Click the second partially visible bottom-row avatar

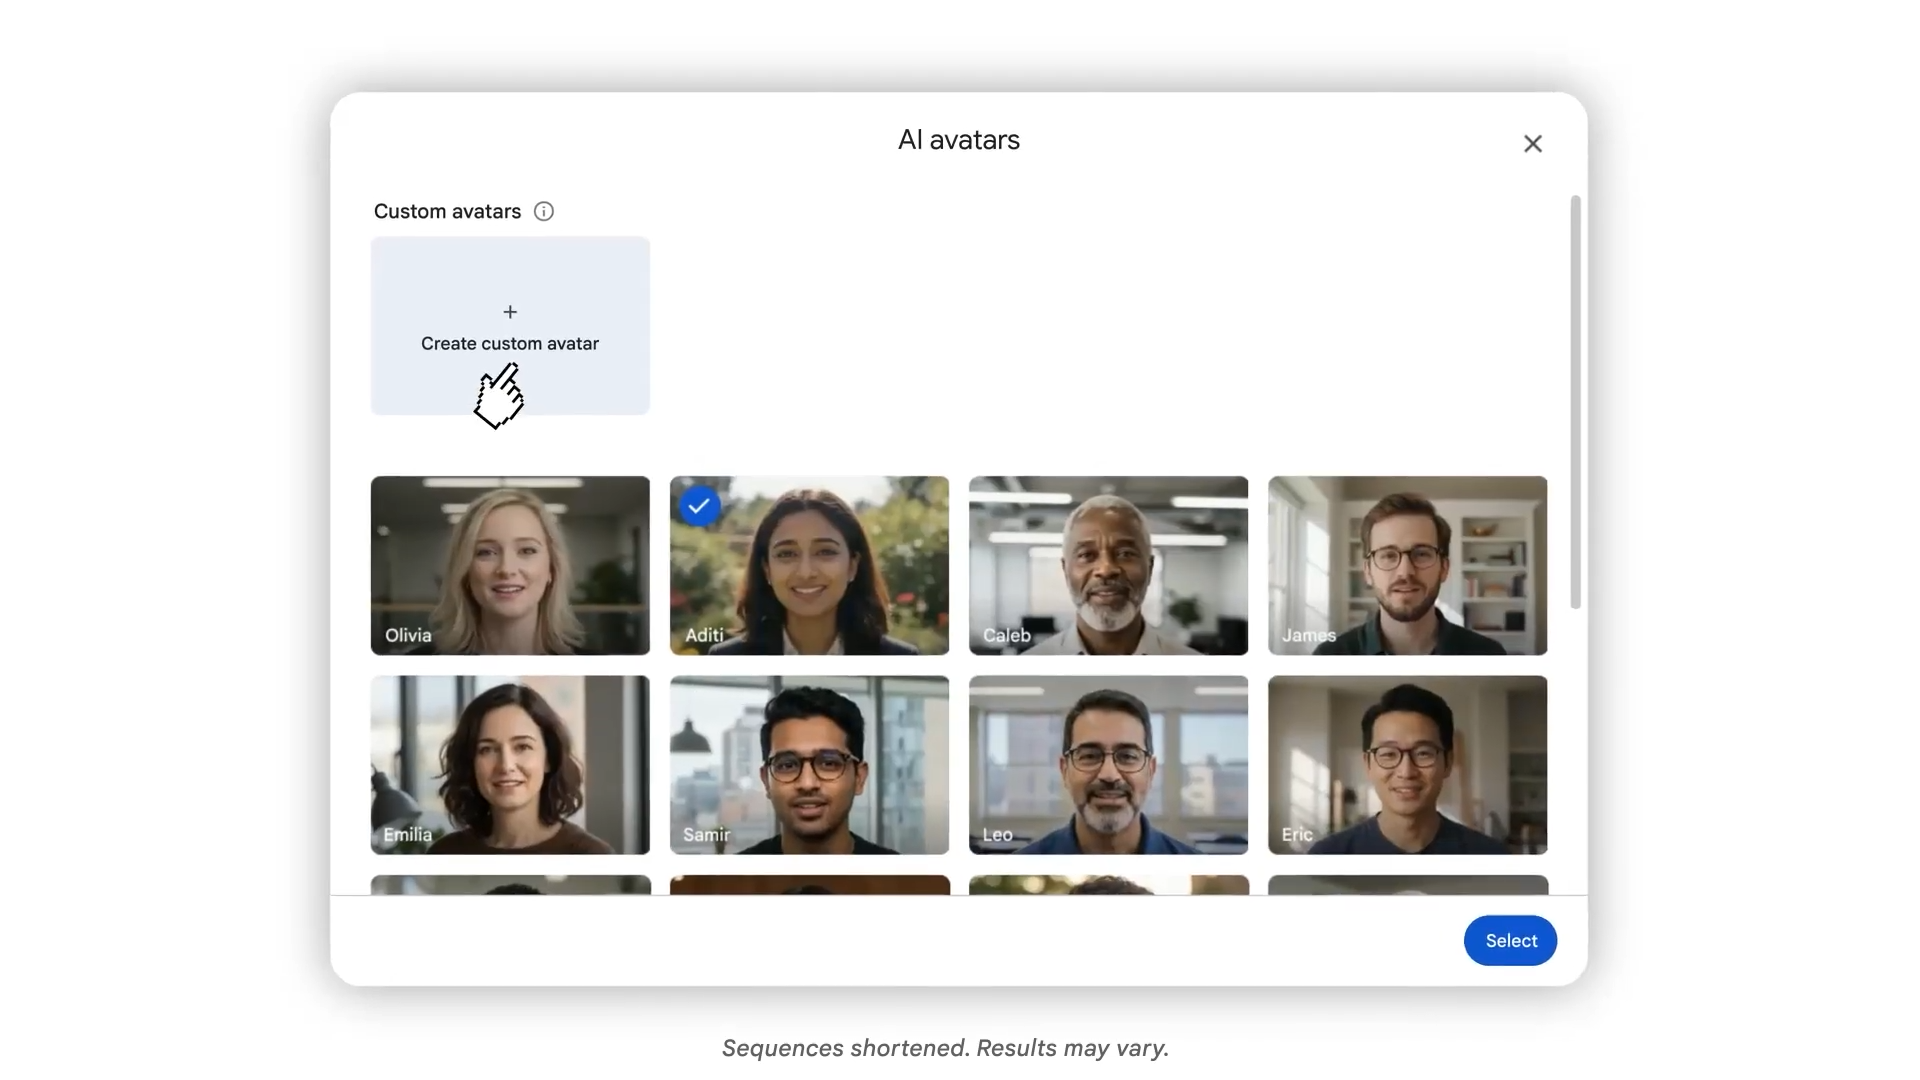(x=809, y=885)
